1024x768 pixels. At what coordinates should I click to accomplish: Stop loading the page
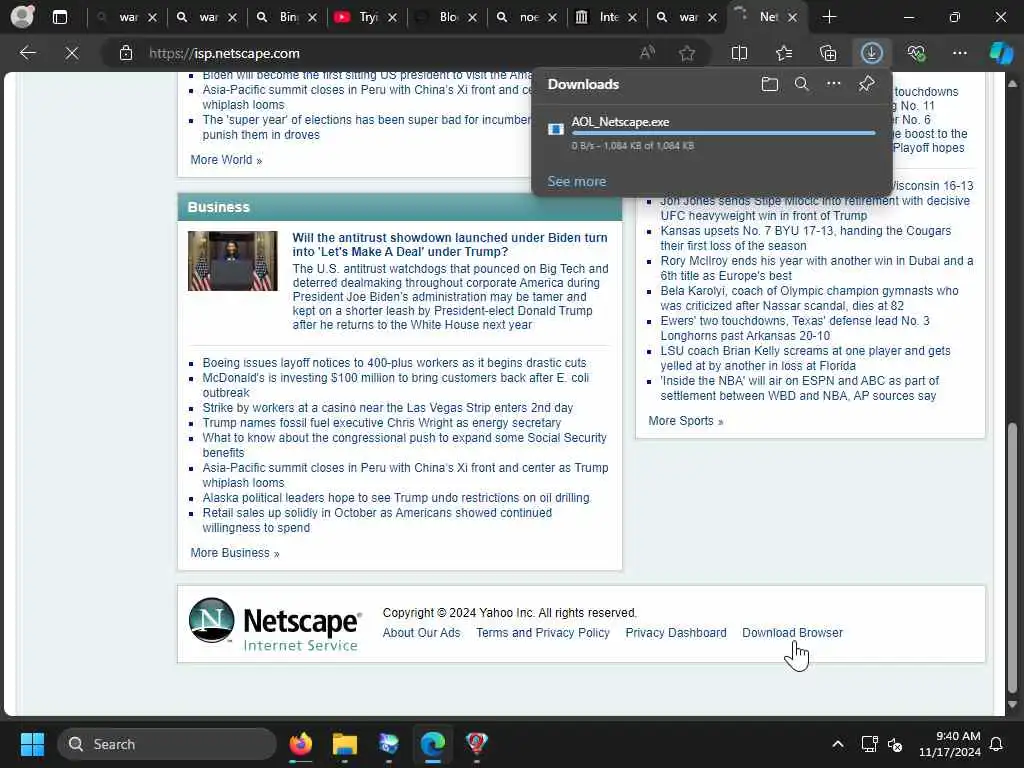pos(72,53)
